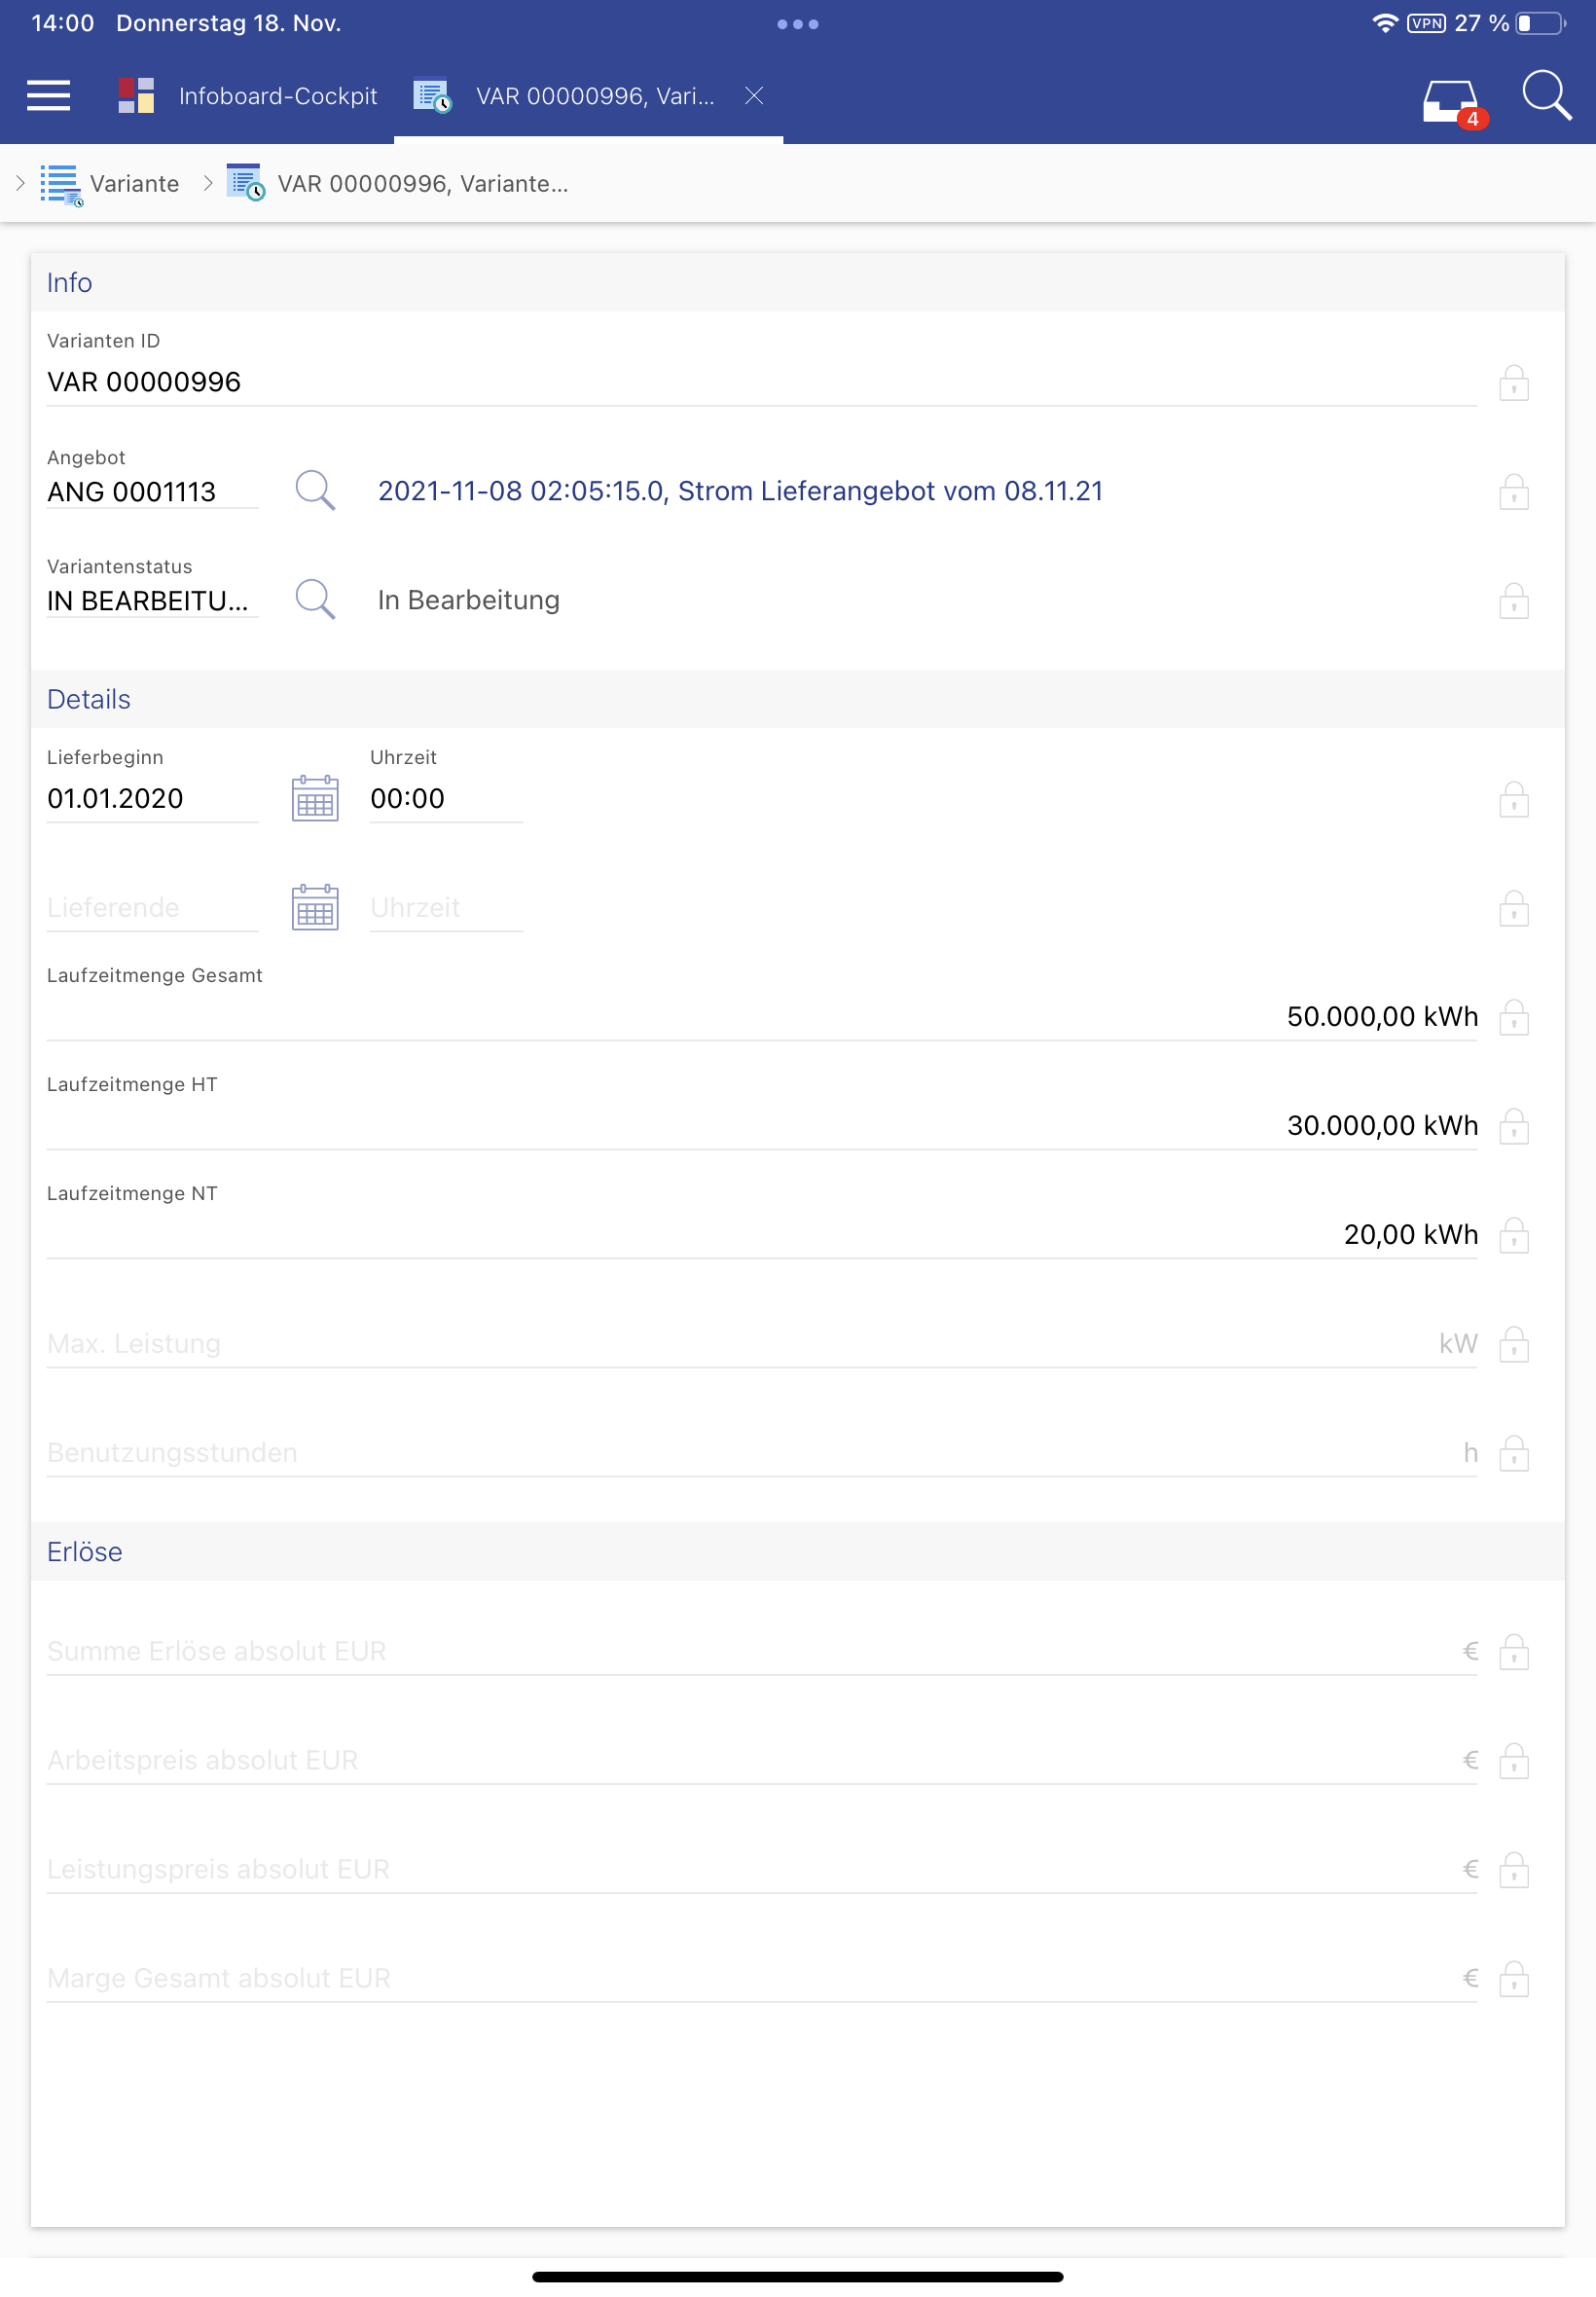Expand chevron before VAR 00000996 breadcrumb
1596x2297 pixels.
click(208, 184)
